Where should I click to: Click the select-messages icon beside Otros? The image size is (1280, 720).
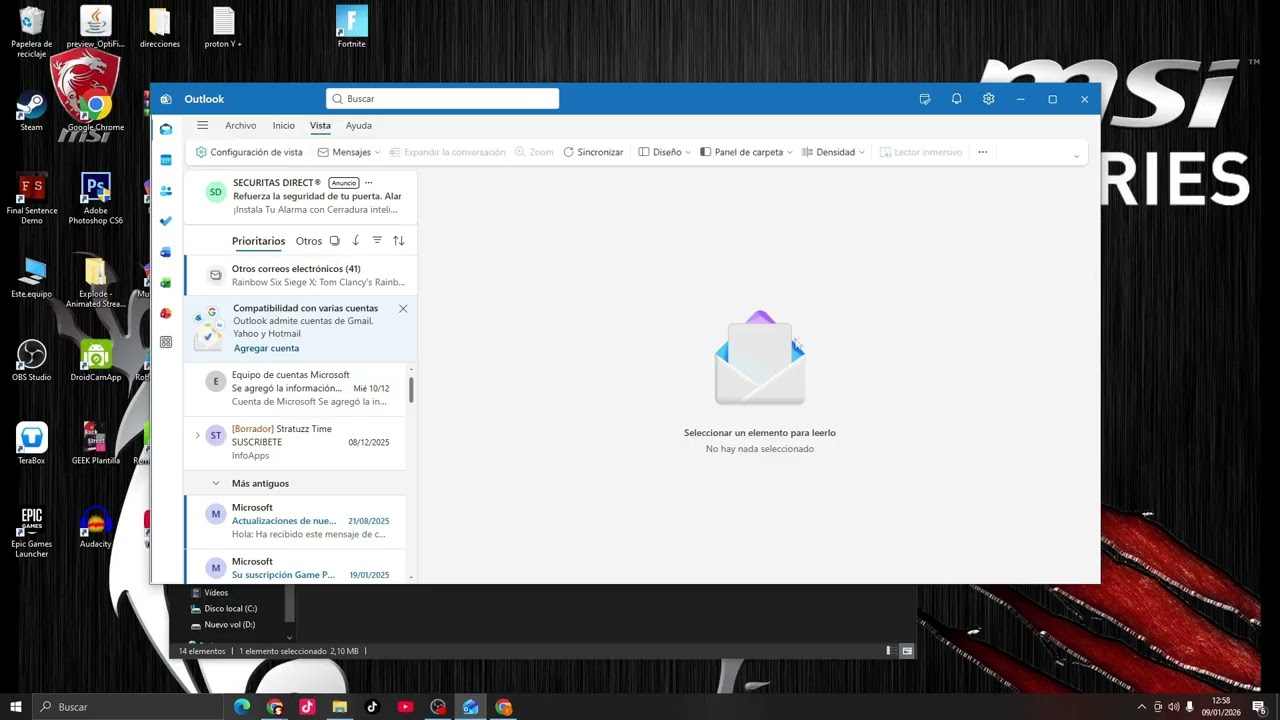(335, 241)
